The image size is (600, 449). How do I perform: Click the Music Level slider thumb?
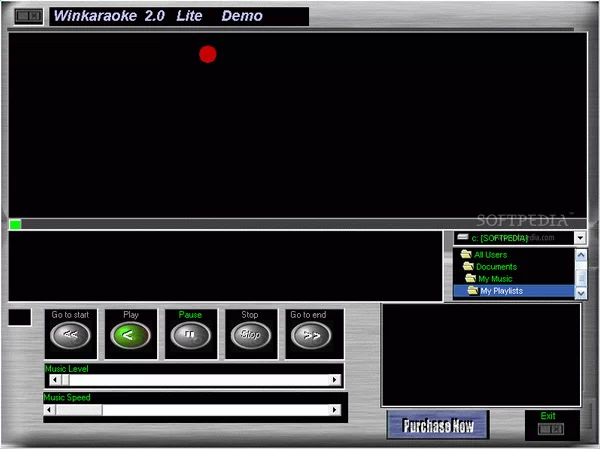(x=65, y=380)
